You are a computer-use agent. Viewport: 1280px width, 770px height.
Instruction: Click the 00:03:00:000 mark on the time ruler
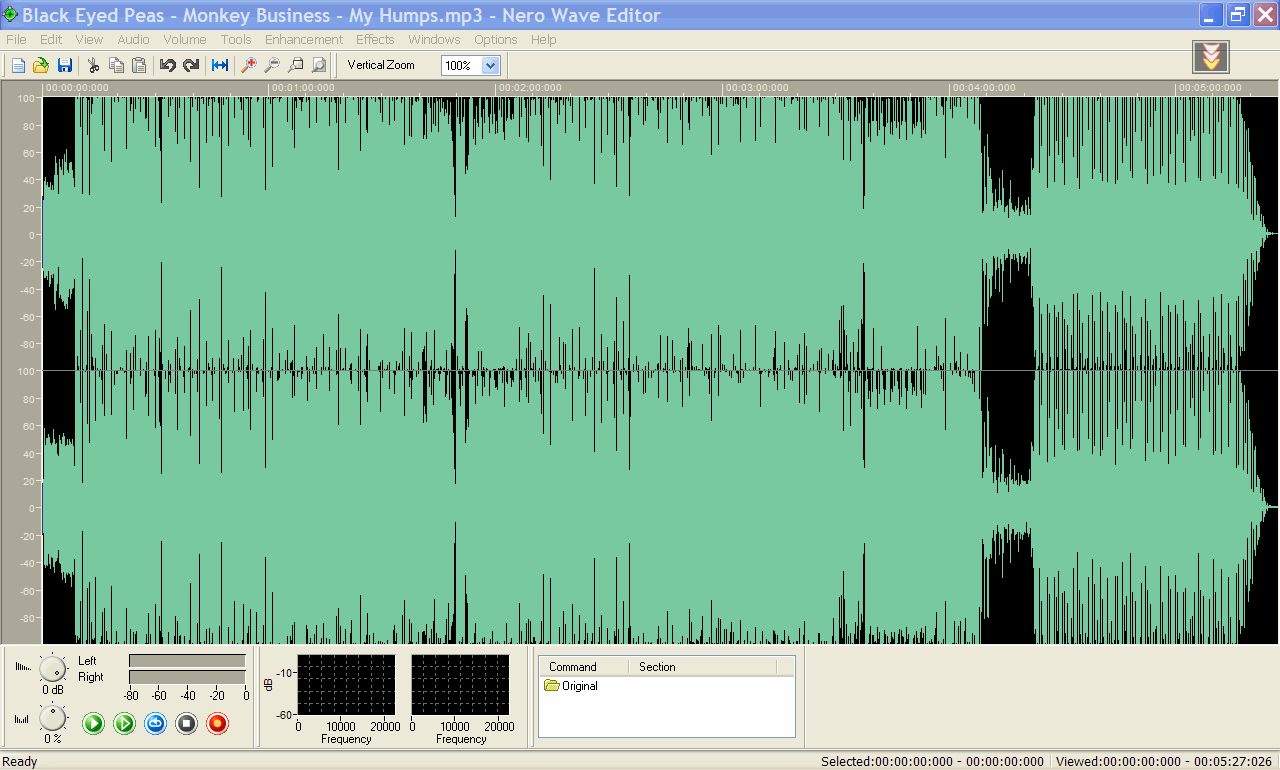(x=757, y=88)
